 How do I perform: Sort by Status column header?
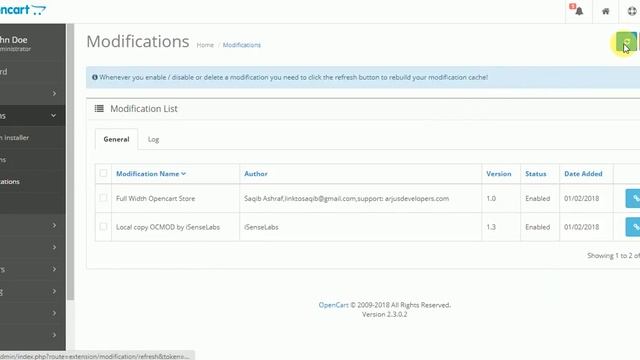536,173
